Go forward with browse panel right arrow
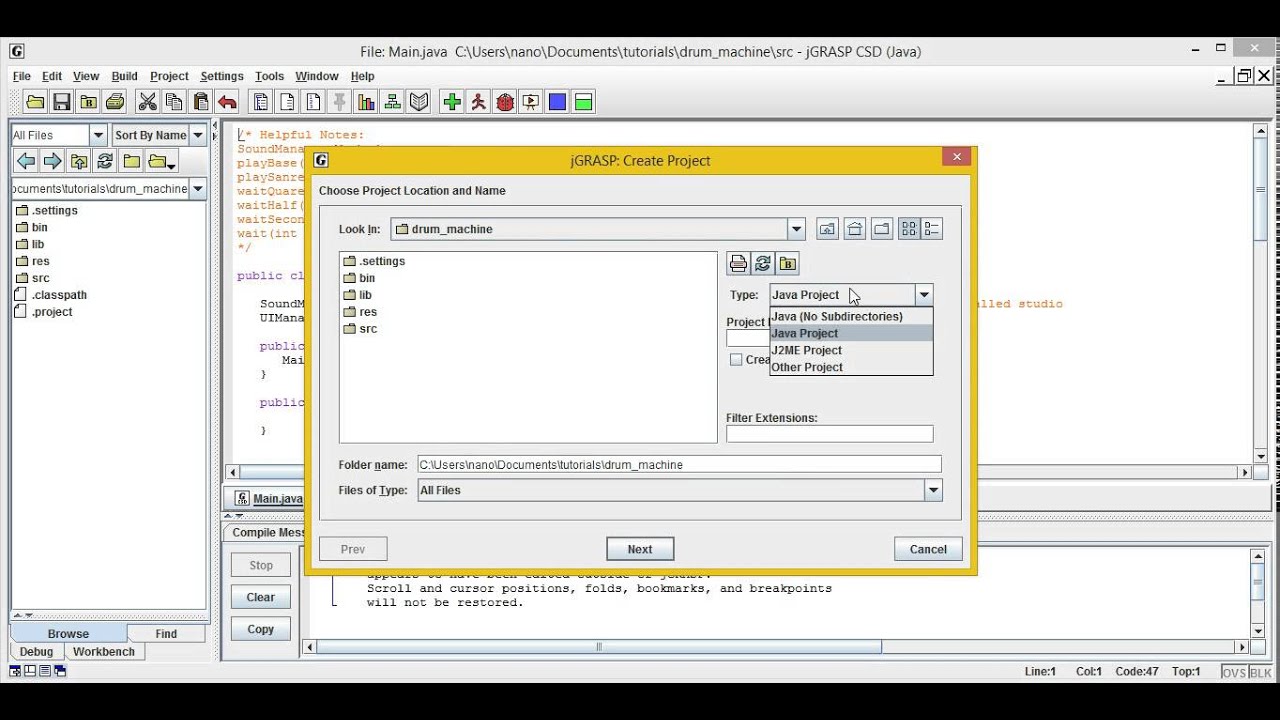 coord(52,161)
